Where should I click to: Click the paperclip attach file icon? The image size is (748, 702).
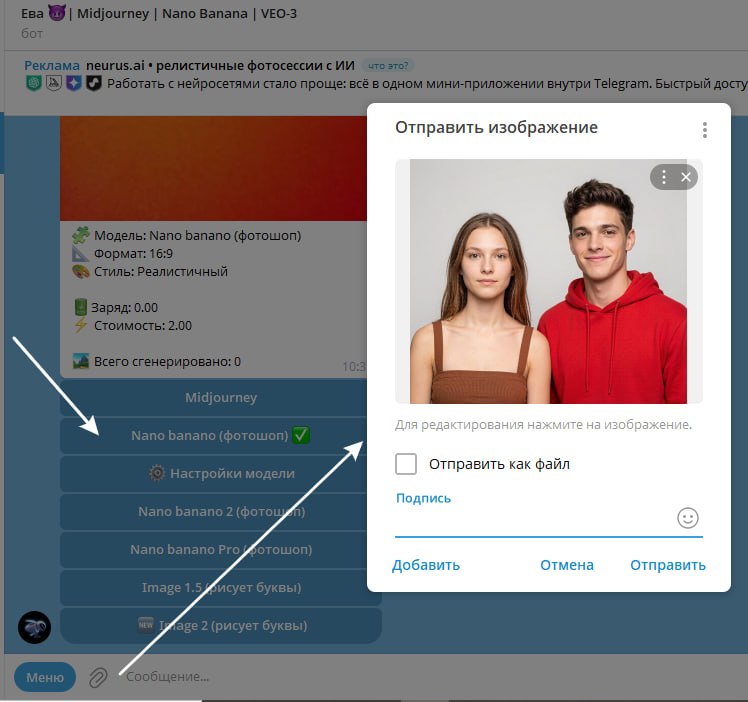pos(98,677)
